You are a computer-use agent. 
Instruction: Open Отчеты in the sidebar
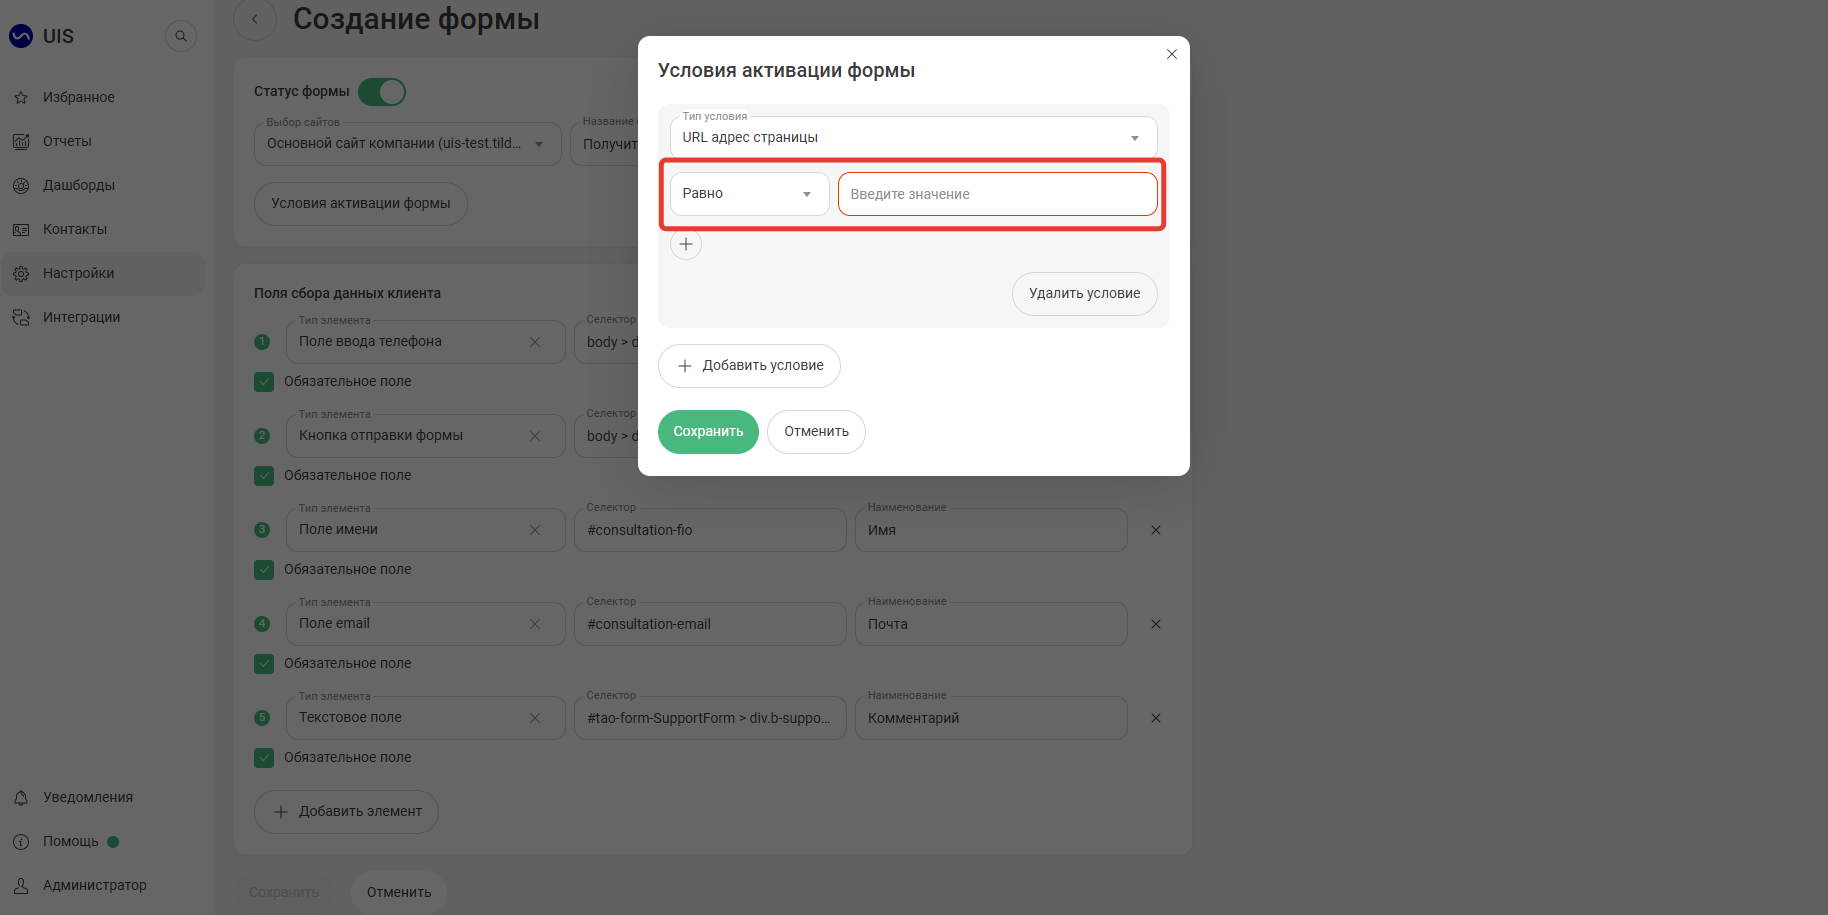[67, 141]
